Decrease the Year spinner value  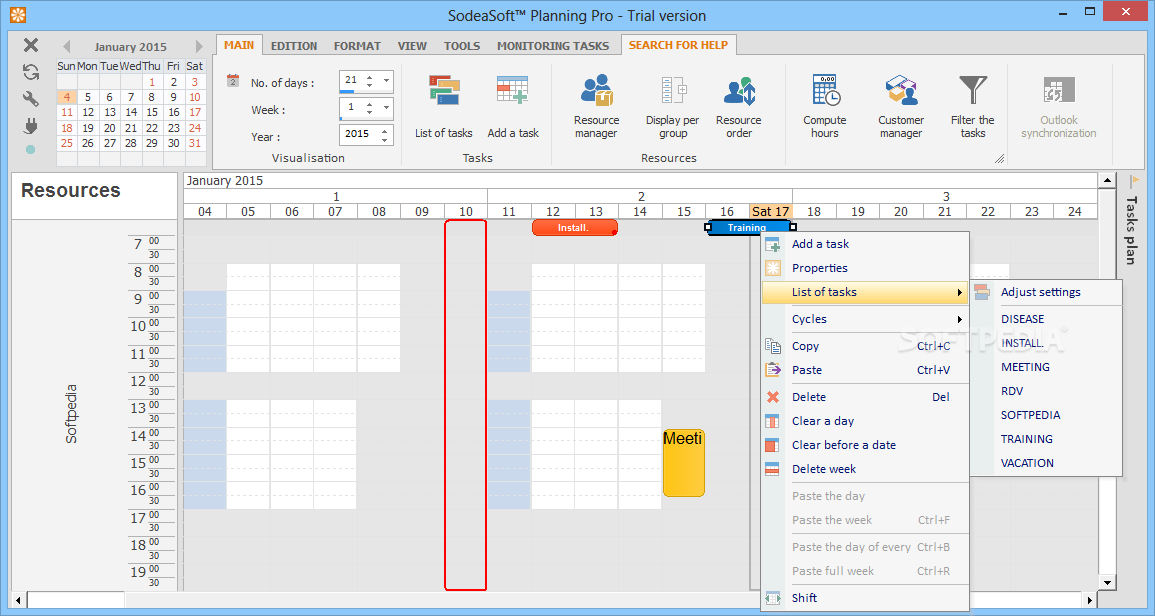coord(385,139)
